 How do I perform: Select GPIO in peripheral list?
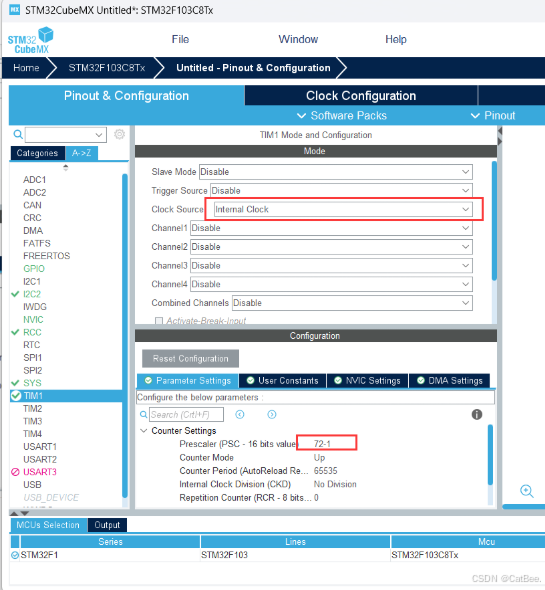point(34,269)
